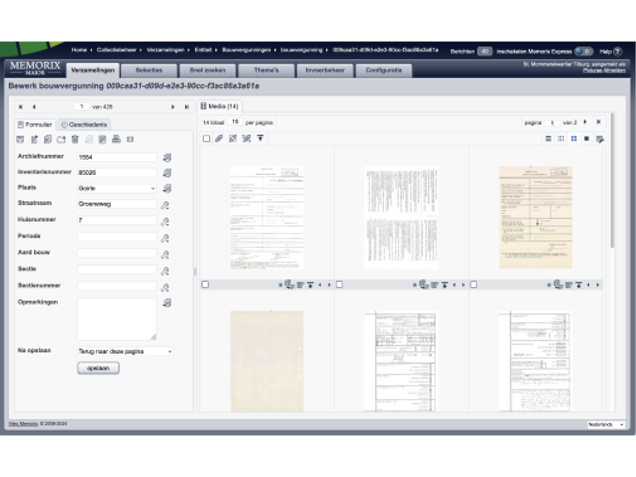The width and height of the screenshot is (636, 477).
Task: Click the lookup icon beside the Aard bouw field
Action: coord(165,255)
